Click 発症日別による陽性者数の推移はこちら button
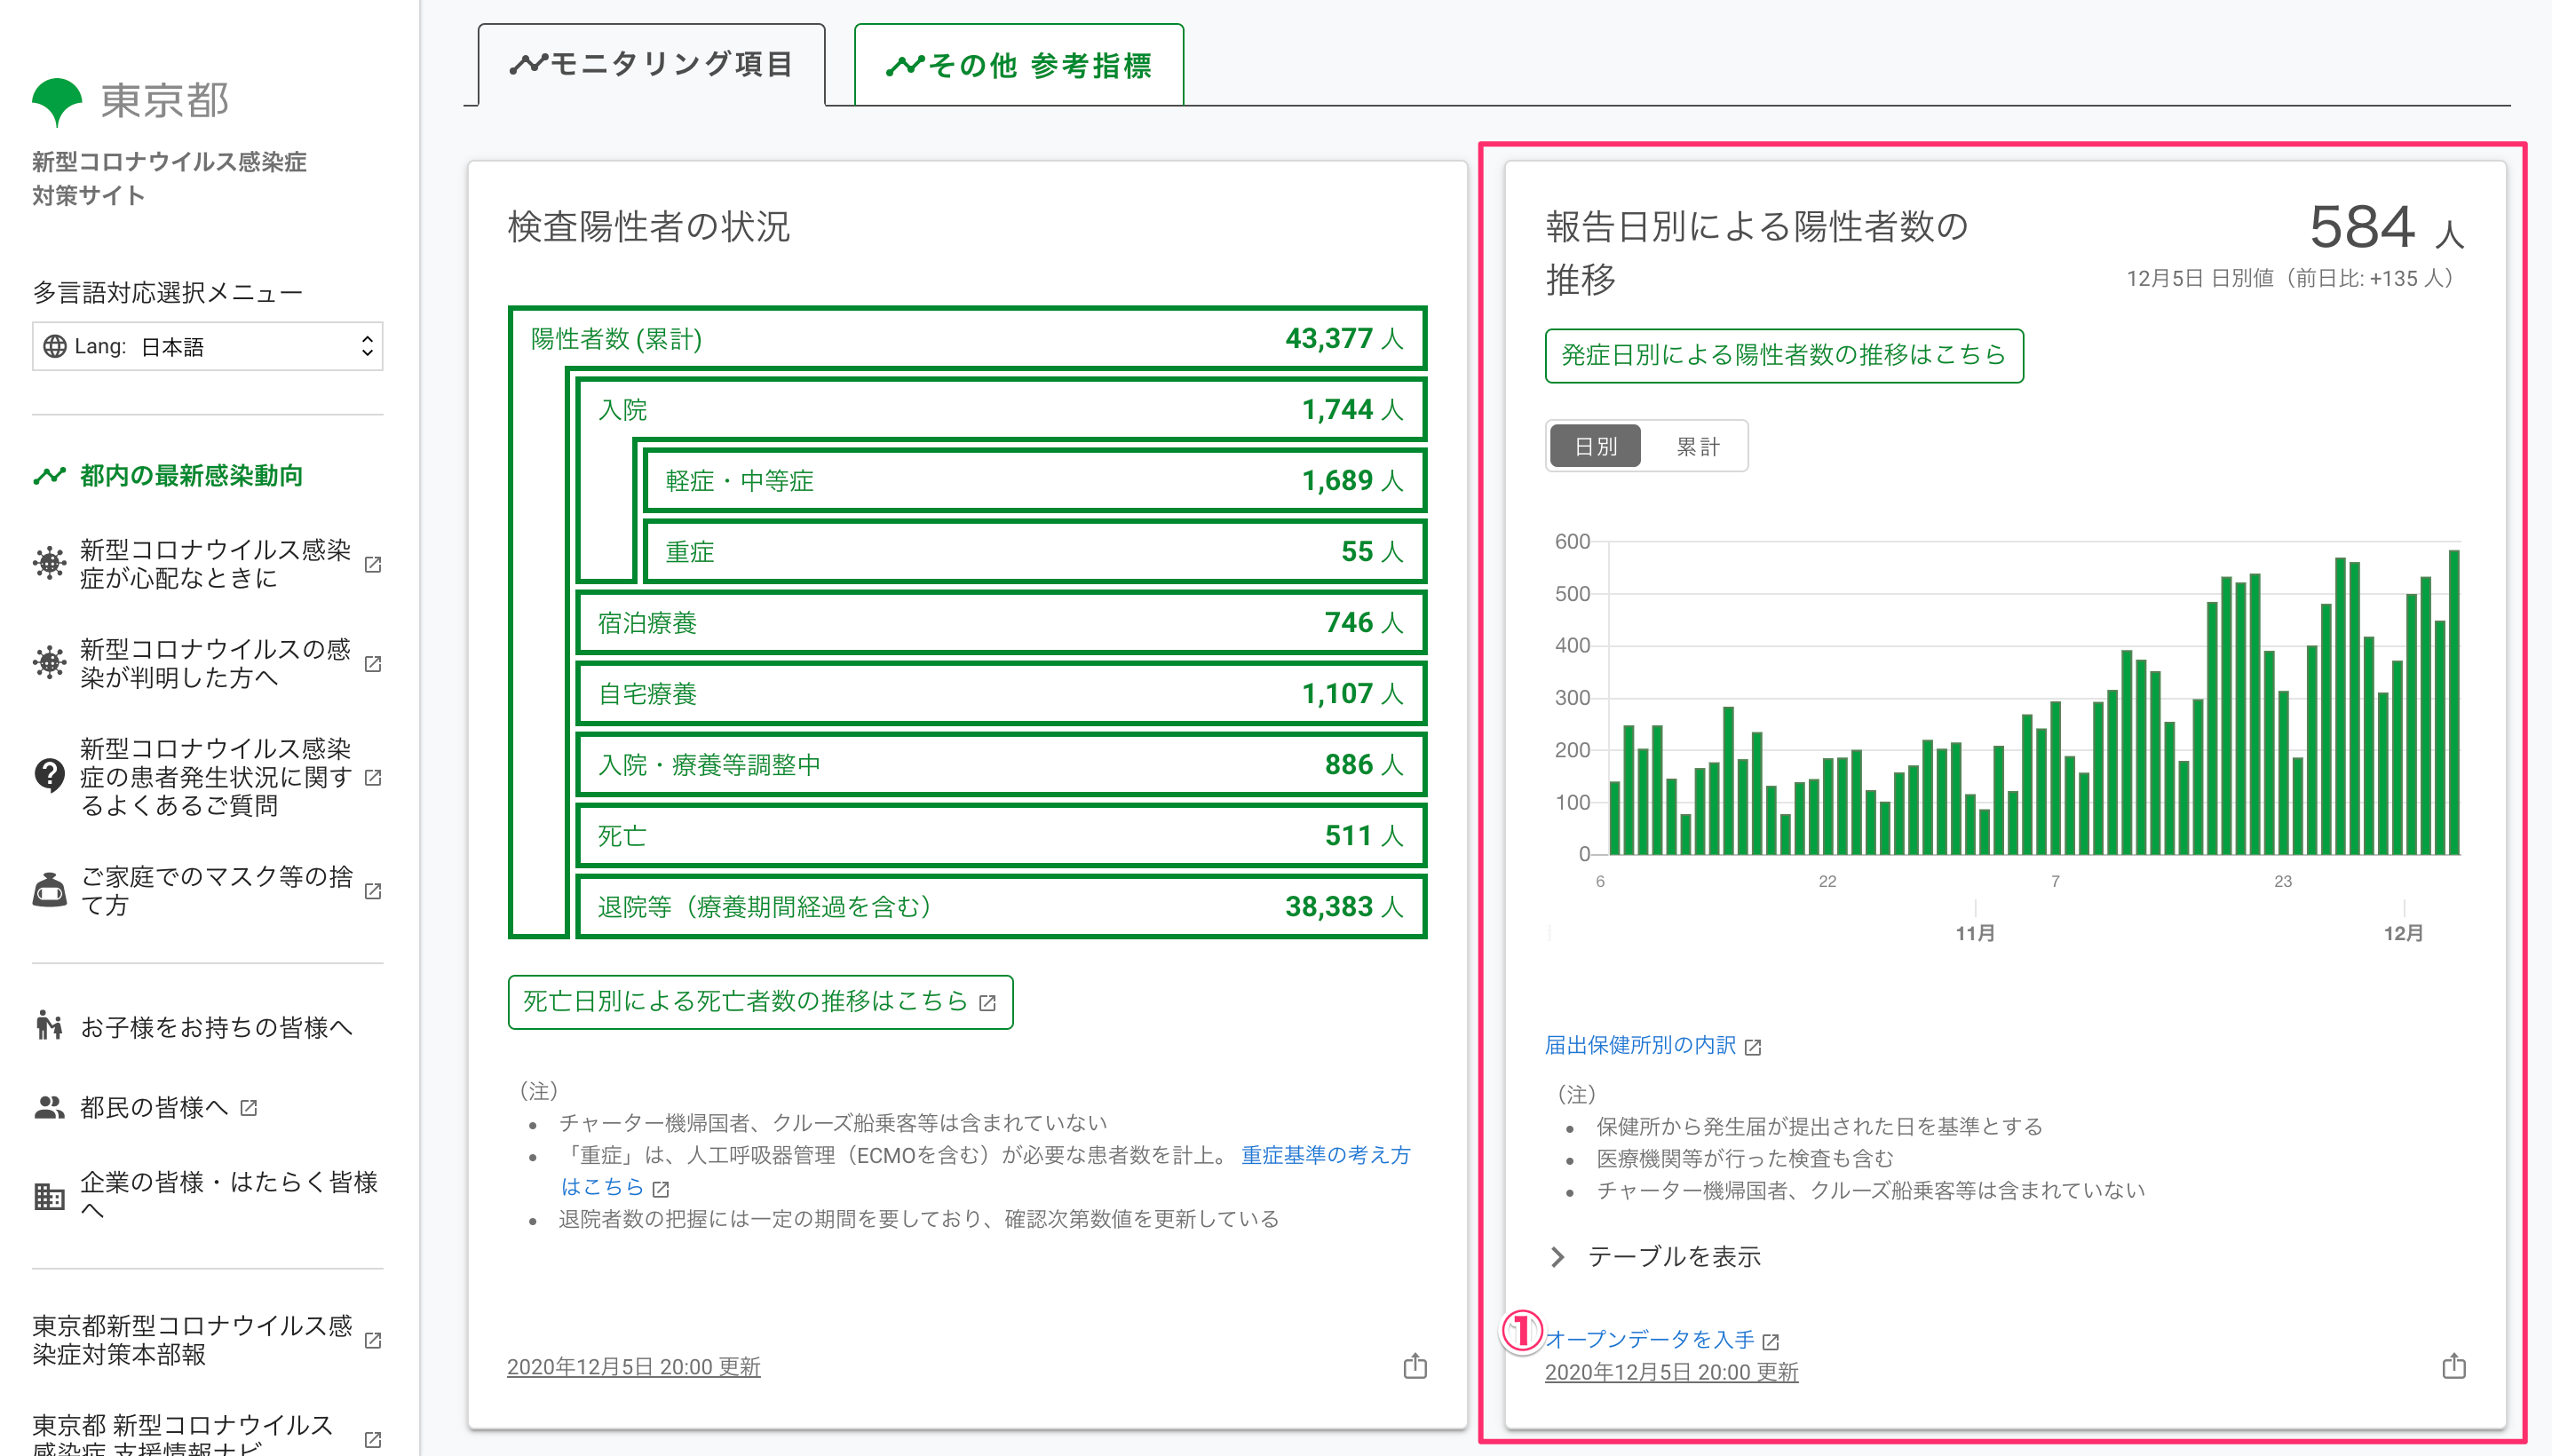The height and width of the screenshot is (1456, 2552). [x=1783, y=355]
